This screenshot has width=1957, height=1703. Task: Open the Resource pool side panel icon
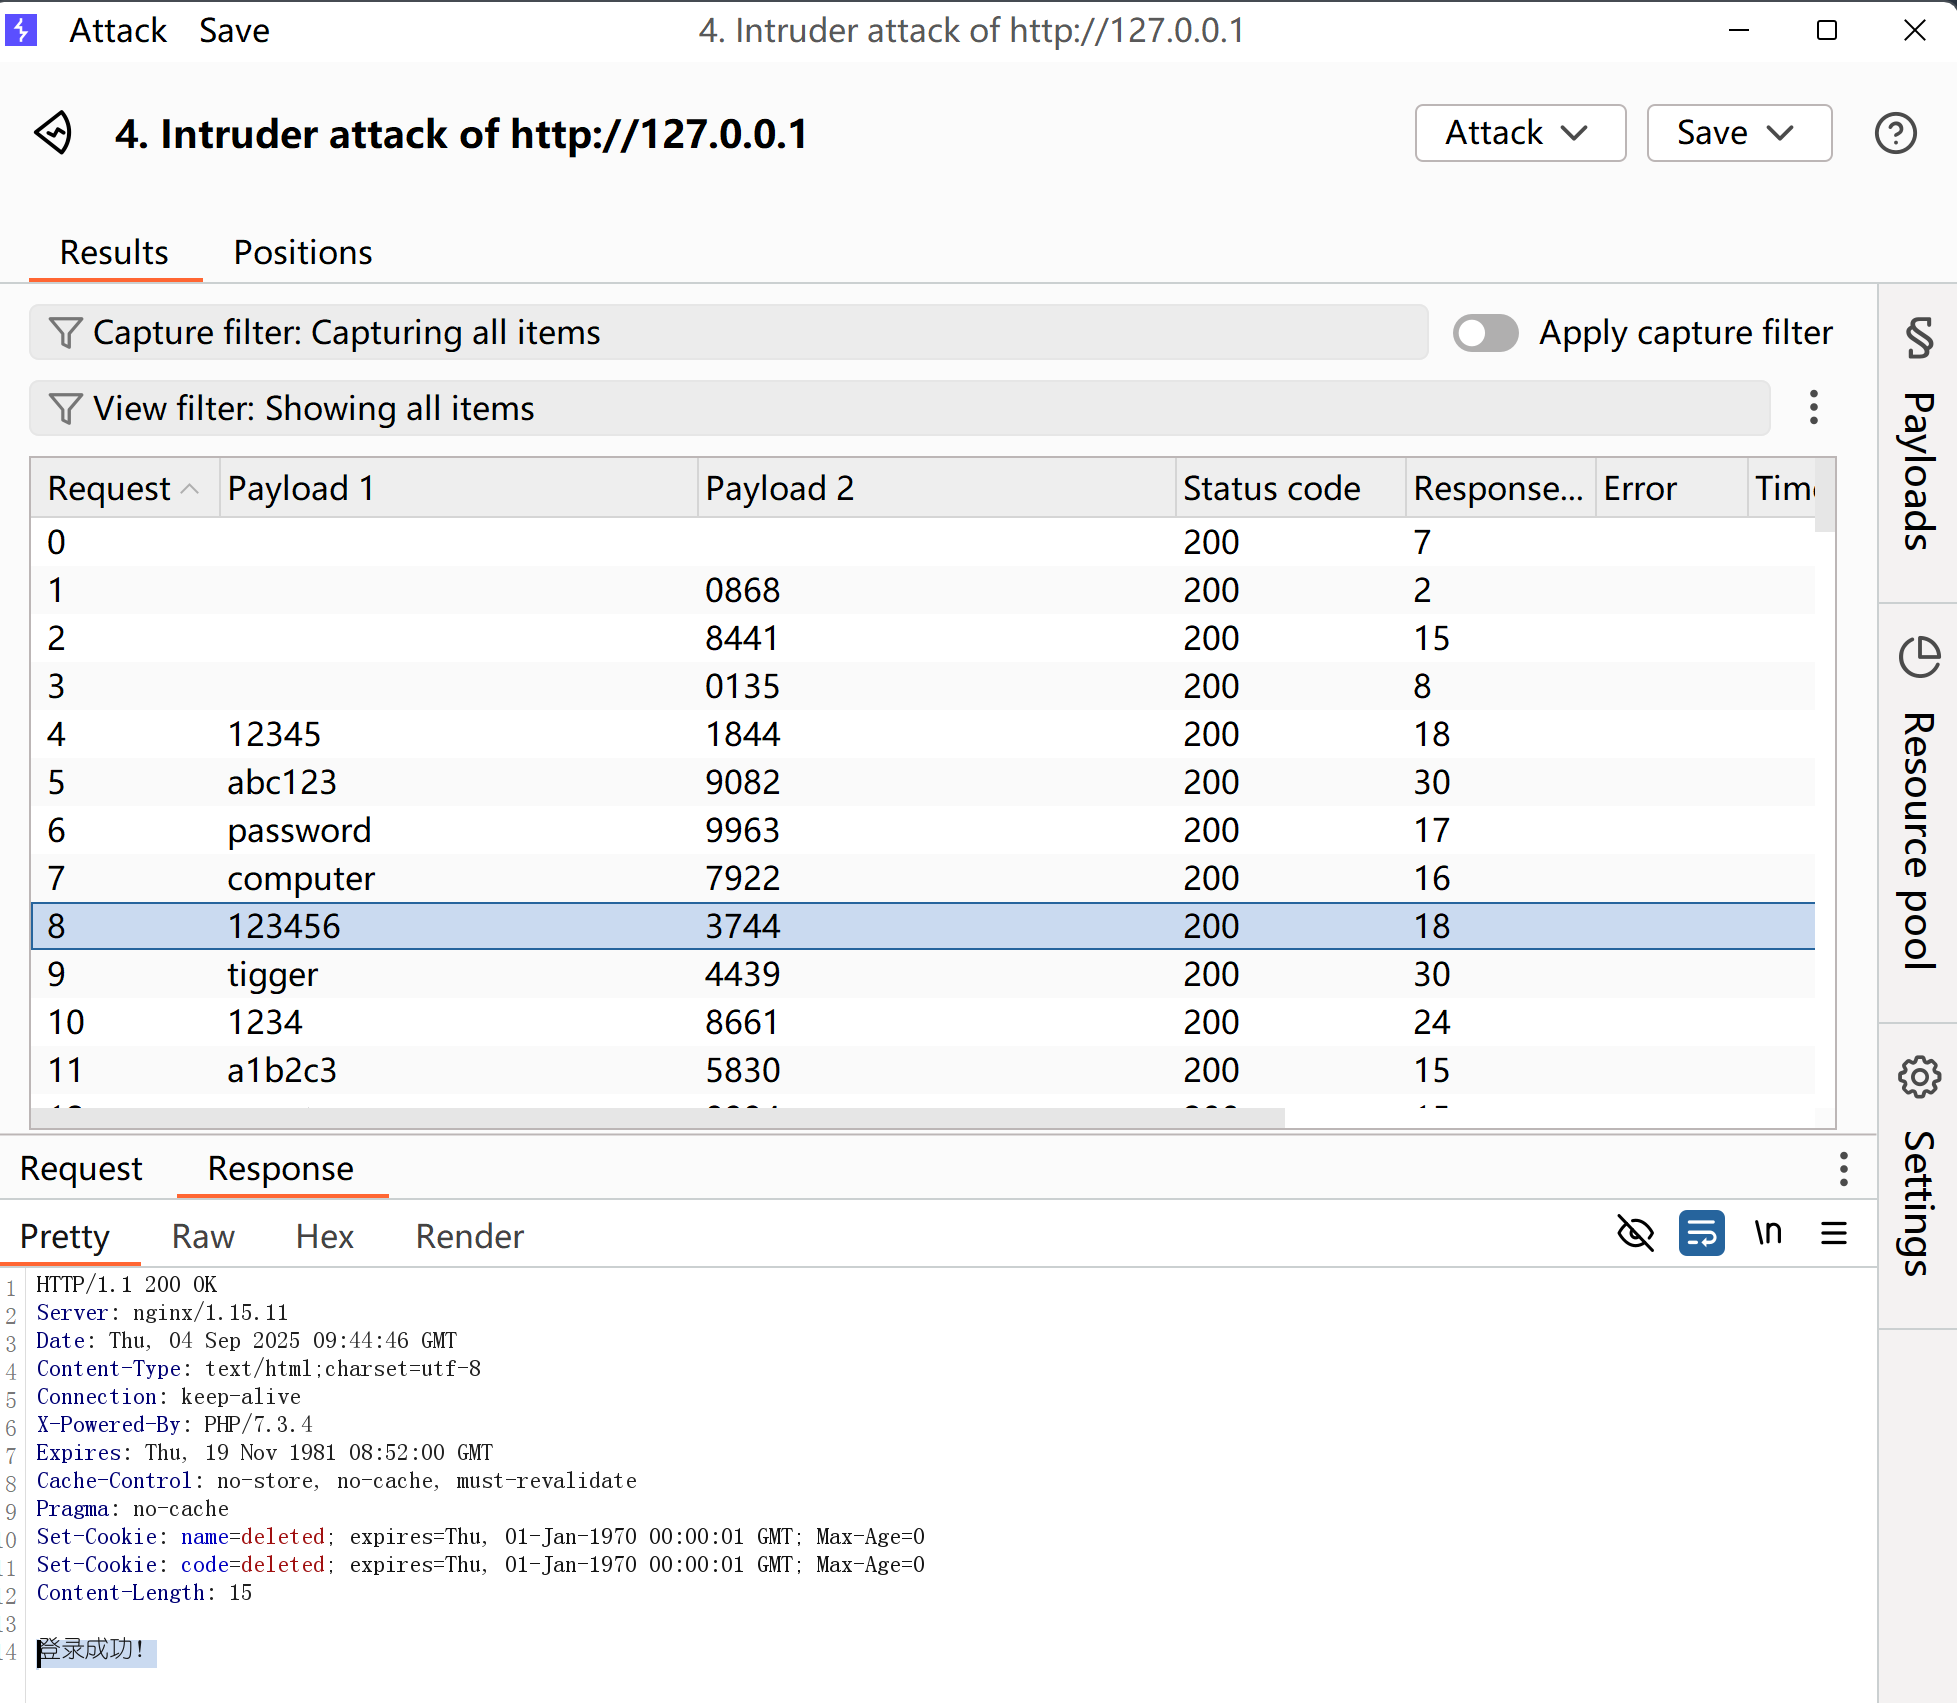1918,658
